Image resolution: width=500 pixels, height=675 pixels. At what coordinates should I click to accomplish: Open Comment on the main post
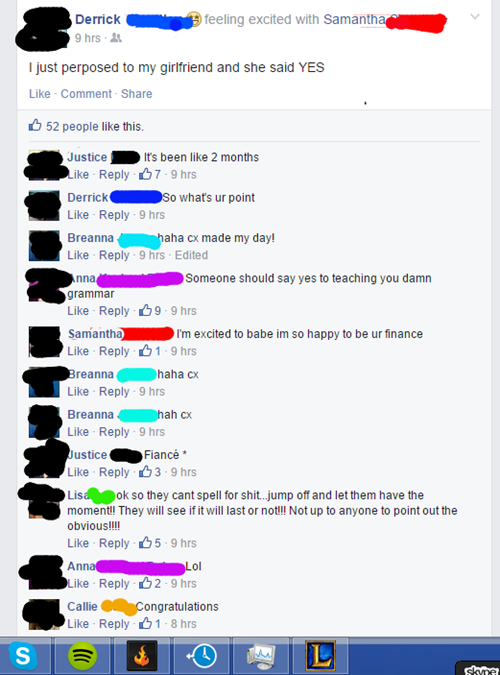(x=86, y=94)
